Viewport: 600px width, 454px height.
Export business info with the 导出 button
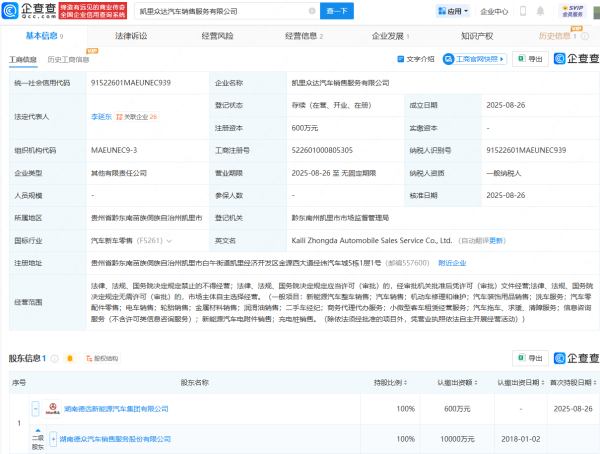click(531, 59)
